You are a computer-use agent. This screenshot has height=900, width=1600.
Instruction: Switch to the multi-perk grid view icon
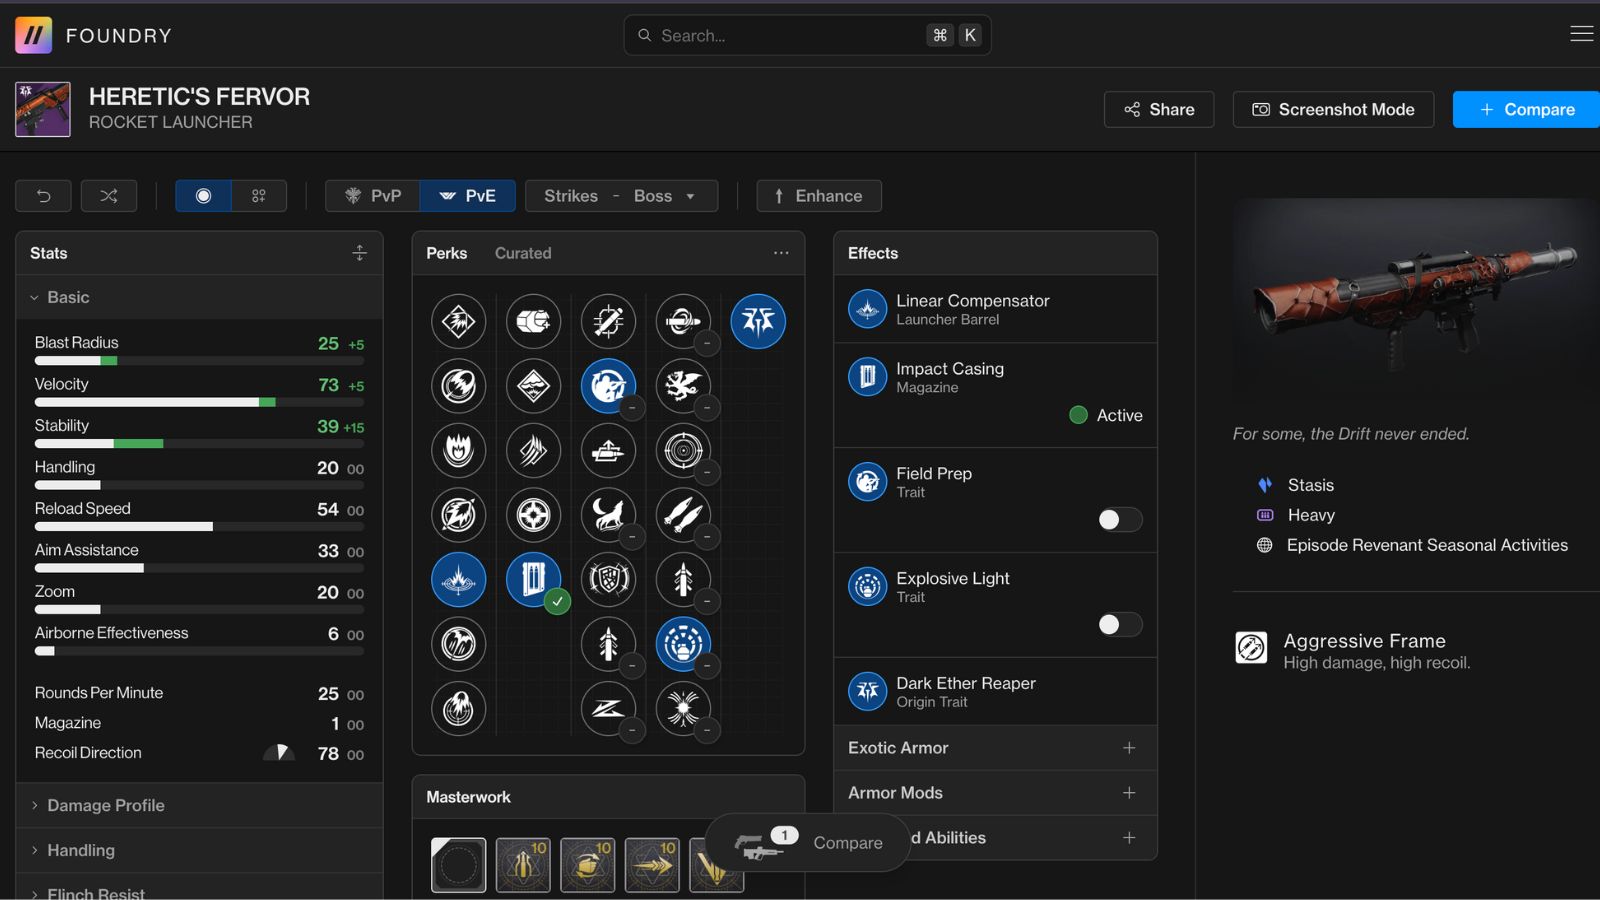[259, 196]
